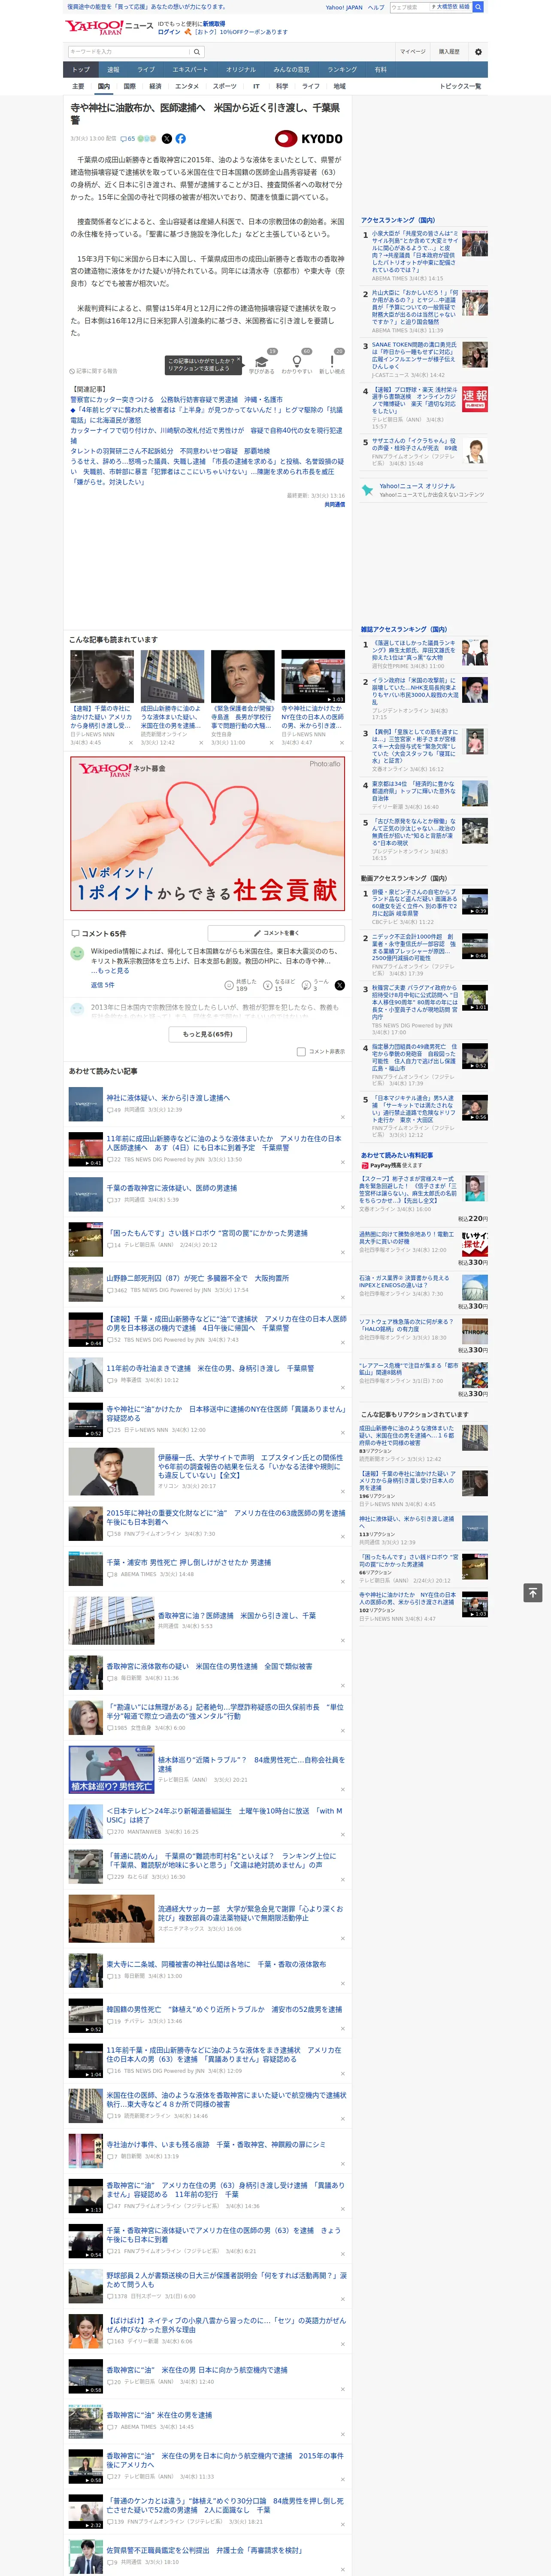Open 購入履歴 link

[449, 52]
